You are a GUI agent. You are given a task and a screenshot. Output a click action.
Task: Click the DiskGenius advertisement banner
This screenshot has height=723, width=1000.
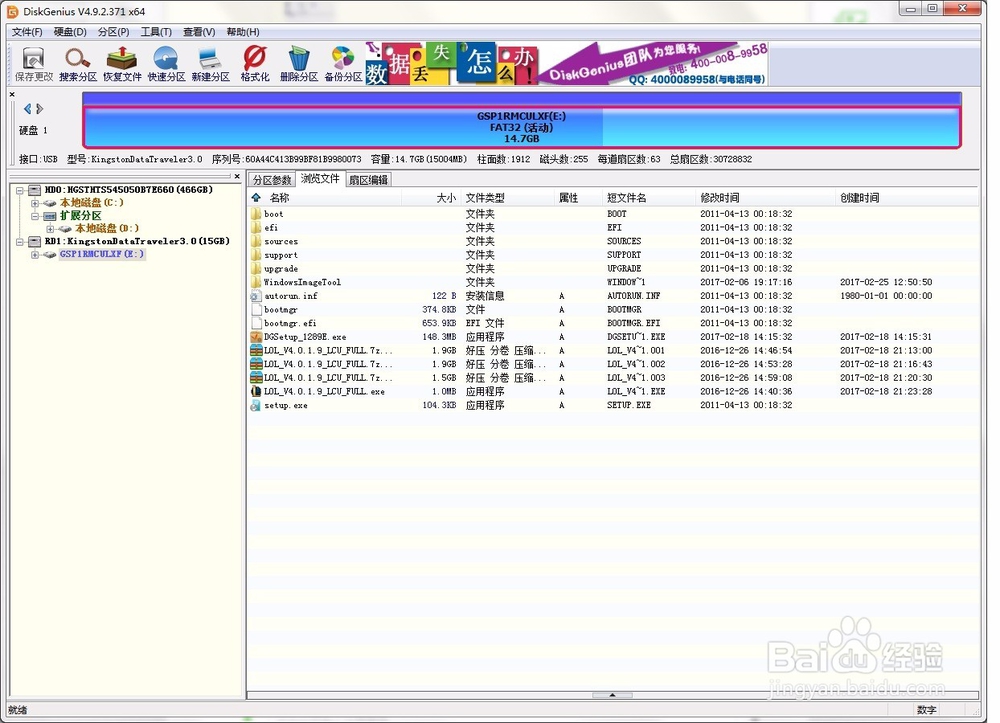tap(566, 64)
